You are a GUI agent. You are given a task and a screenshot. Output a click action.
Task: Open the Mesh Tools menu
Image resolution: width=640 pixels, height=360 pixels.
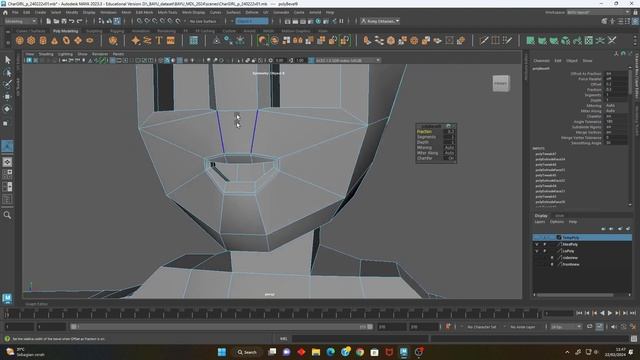pyautogui.click(x=167, y=12)
